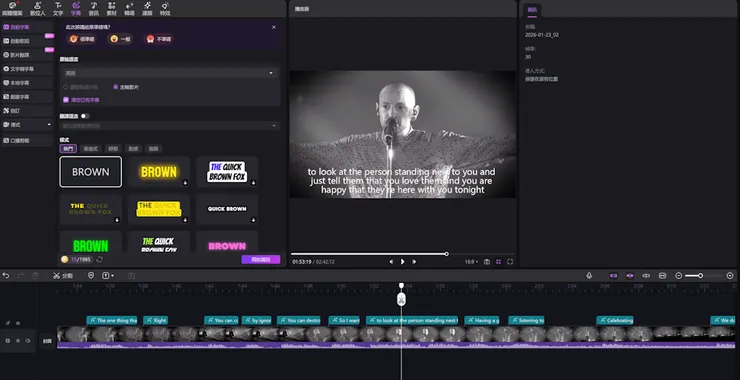Step to the previous frame

coord(391,262)
